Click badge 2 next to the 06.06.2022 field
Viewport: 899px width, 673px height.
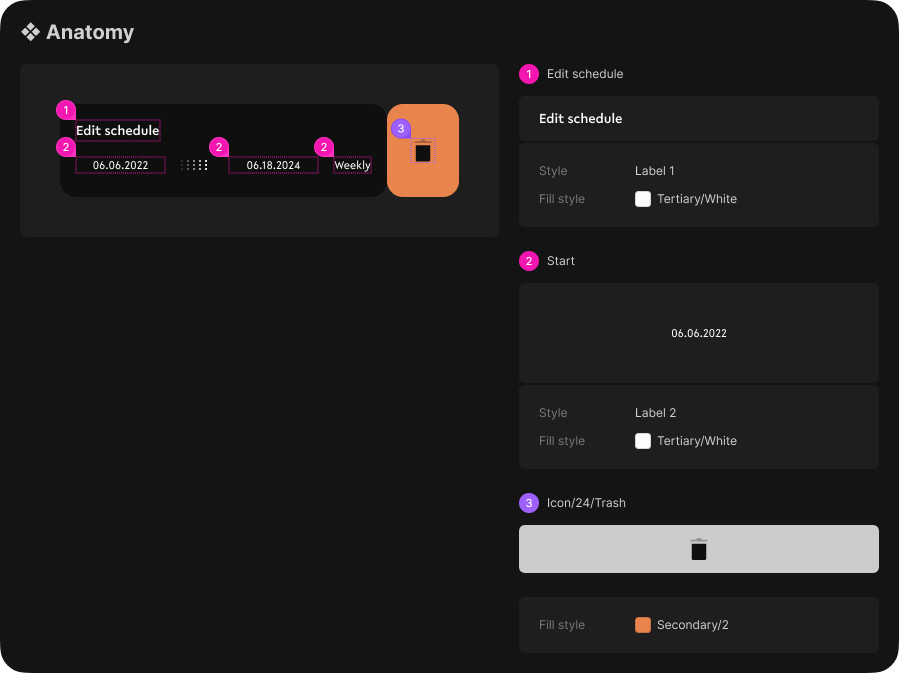click(x=66, y=146)
